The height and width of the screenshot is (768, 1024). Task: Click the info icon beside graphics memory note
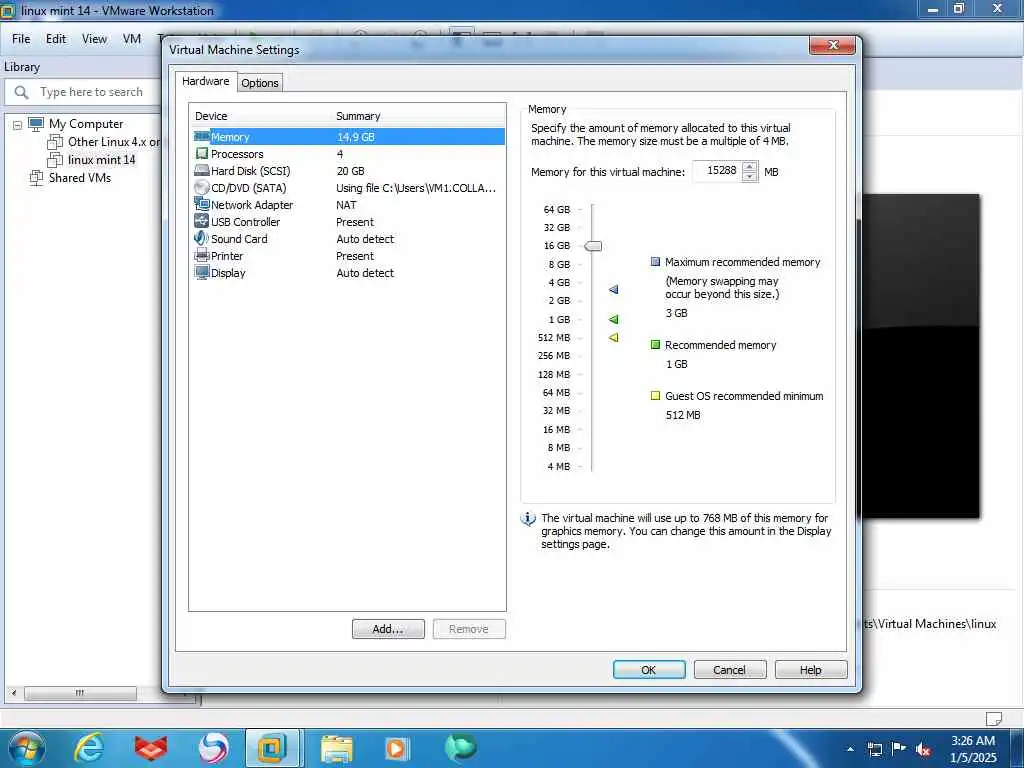click(x=528, y=519)
